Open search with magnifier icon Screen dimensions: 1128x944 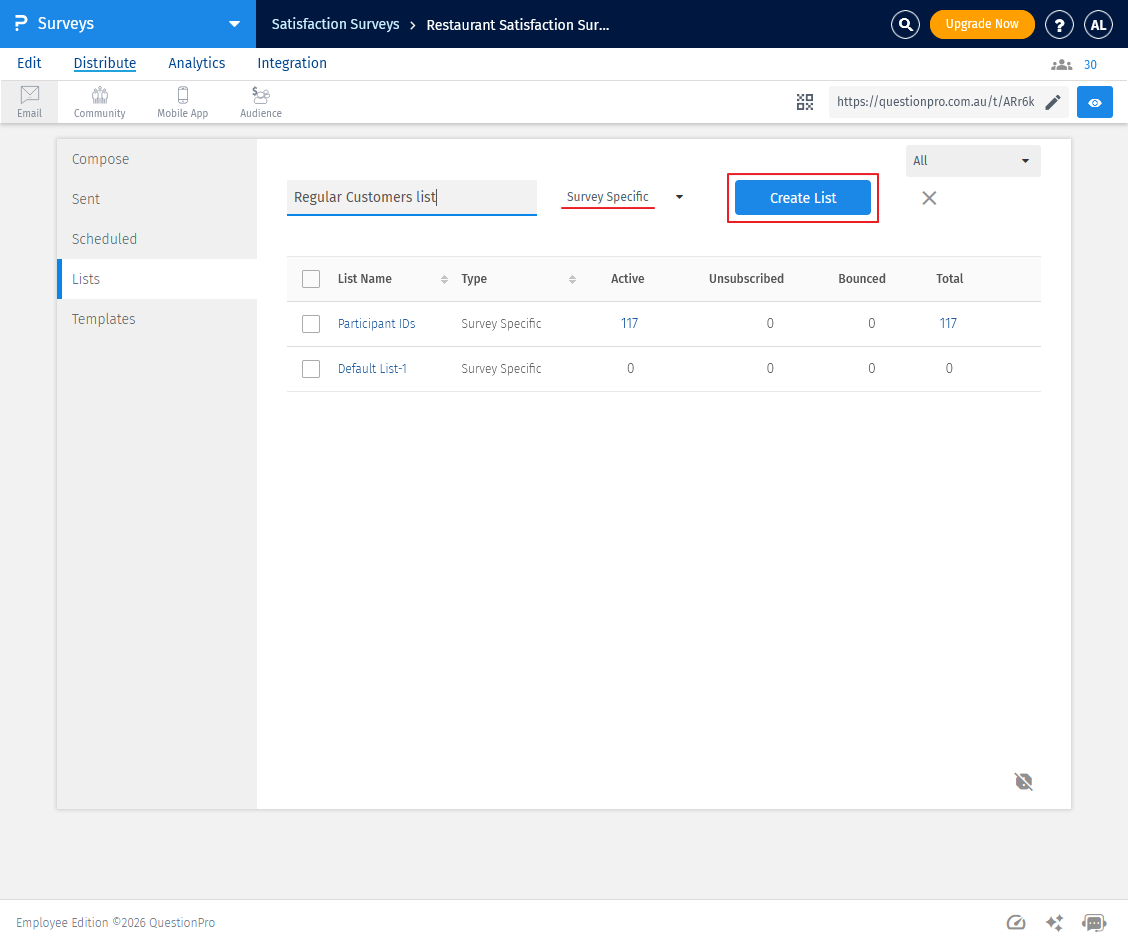click(x=905, y=25)
